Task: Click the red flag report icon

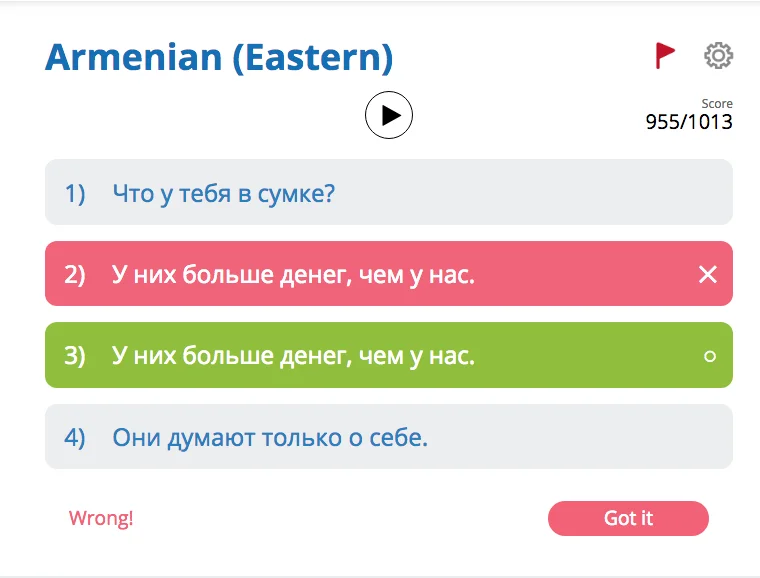Action: pos(665,56)
